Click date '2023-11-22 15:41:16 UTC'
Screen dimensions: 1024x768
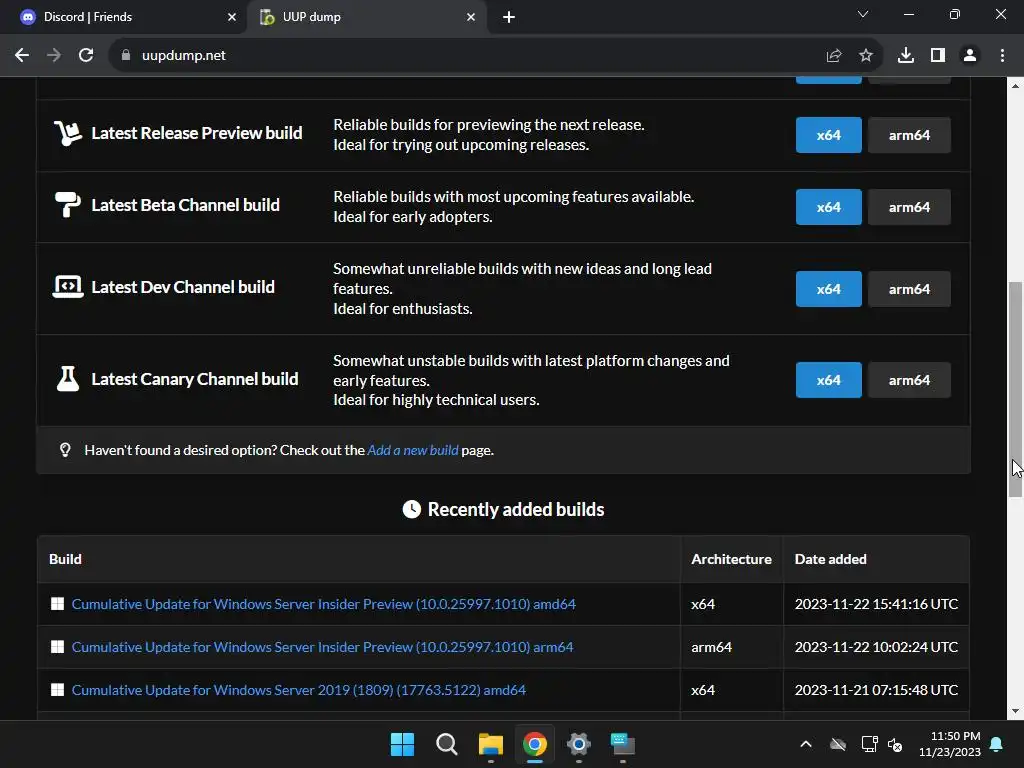tap(876, 604)
